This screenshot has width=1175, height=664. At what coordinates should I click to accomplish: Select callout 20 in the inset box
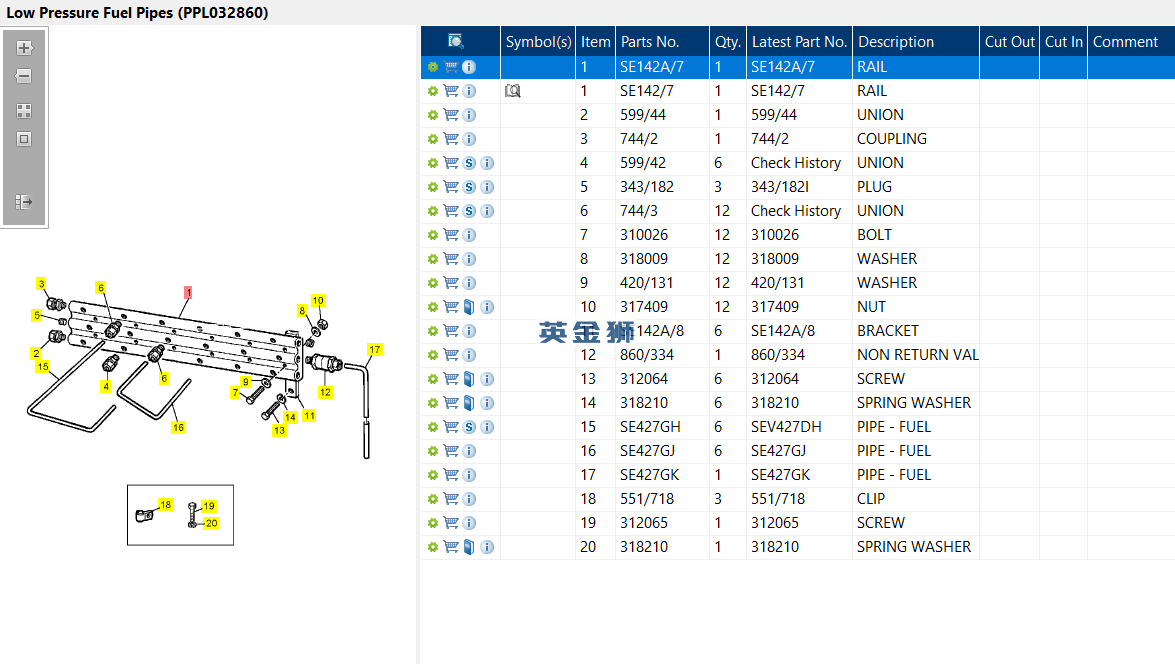[211, 523]
